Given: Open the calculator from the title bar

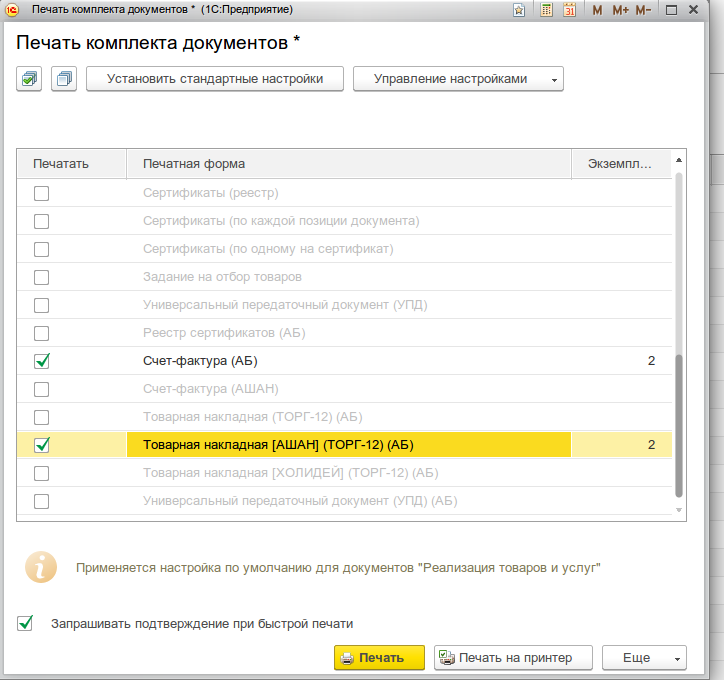Looking at the screenshot, I should [546, 10].
